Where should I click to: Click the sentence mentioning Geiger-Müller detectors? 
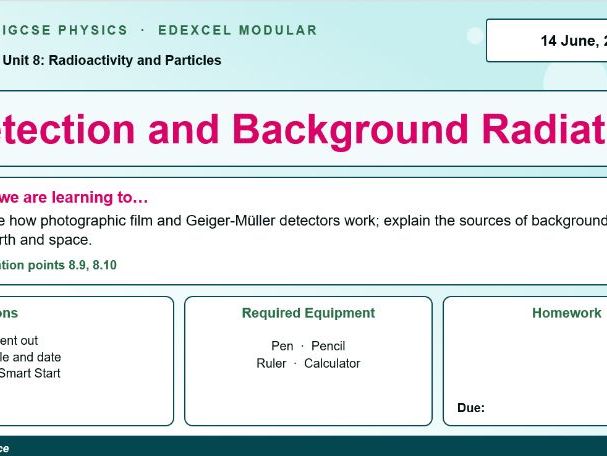pos(304,221)
